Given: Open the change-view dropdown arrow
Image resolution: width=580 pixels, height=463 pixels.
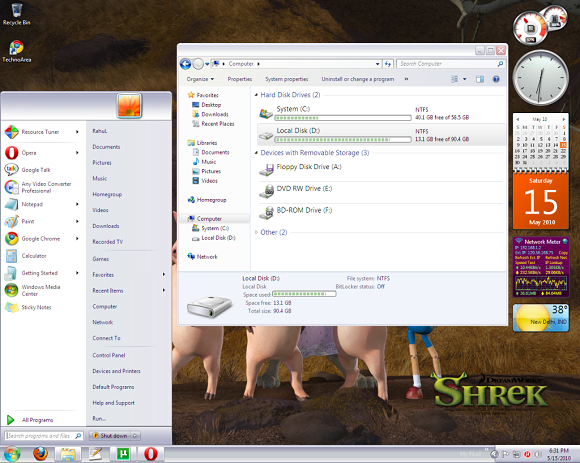Looking at the screenshot, I should 465,79.
